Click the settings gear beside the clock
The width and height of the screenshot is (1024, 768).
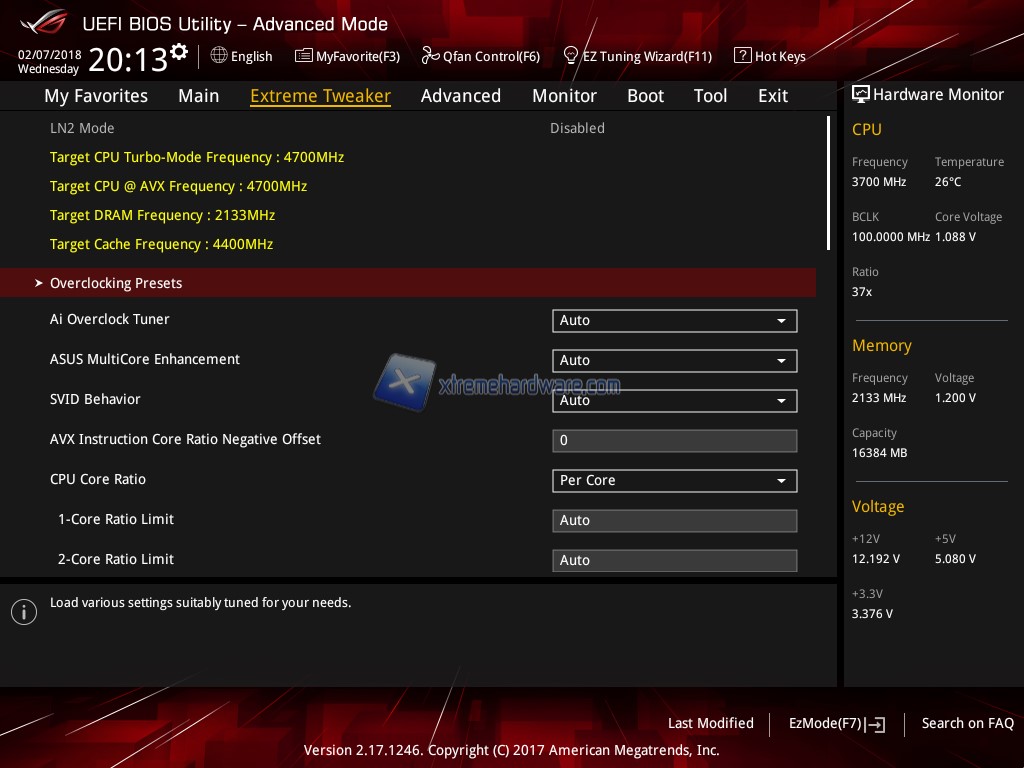click(x=179, y=51)
